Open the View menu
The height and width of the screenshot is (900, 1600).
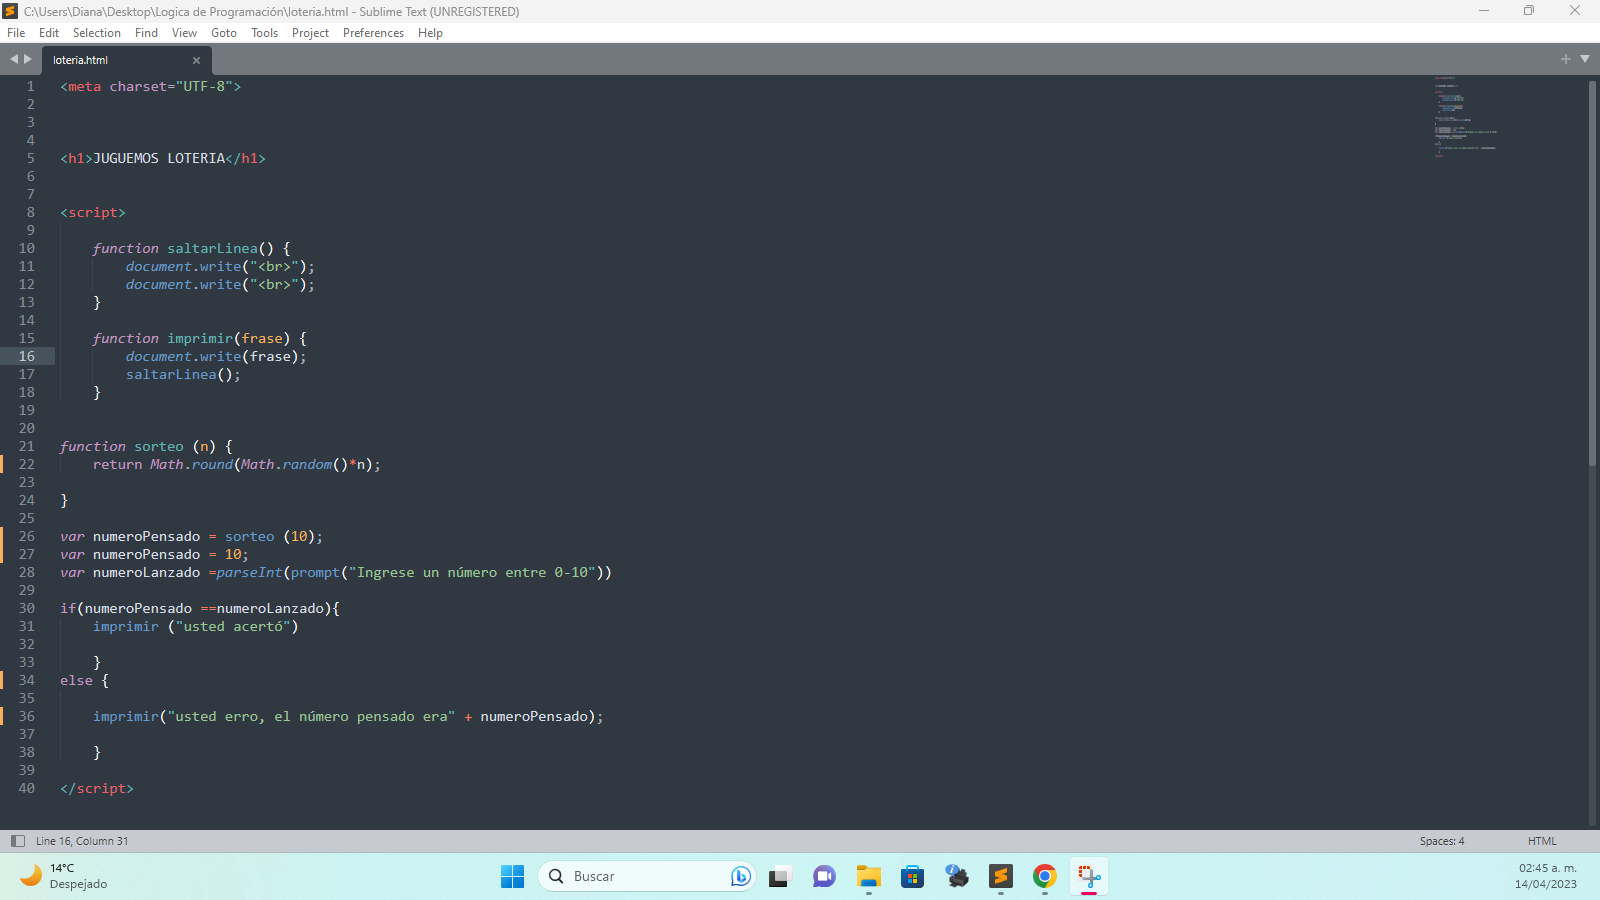(184, 33)
